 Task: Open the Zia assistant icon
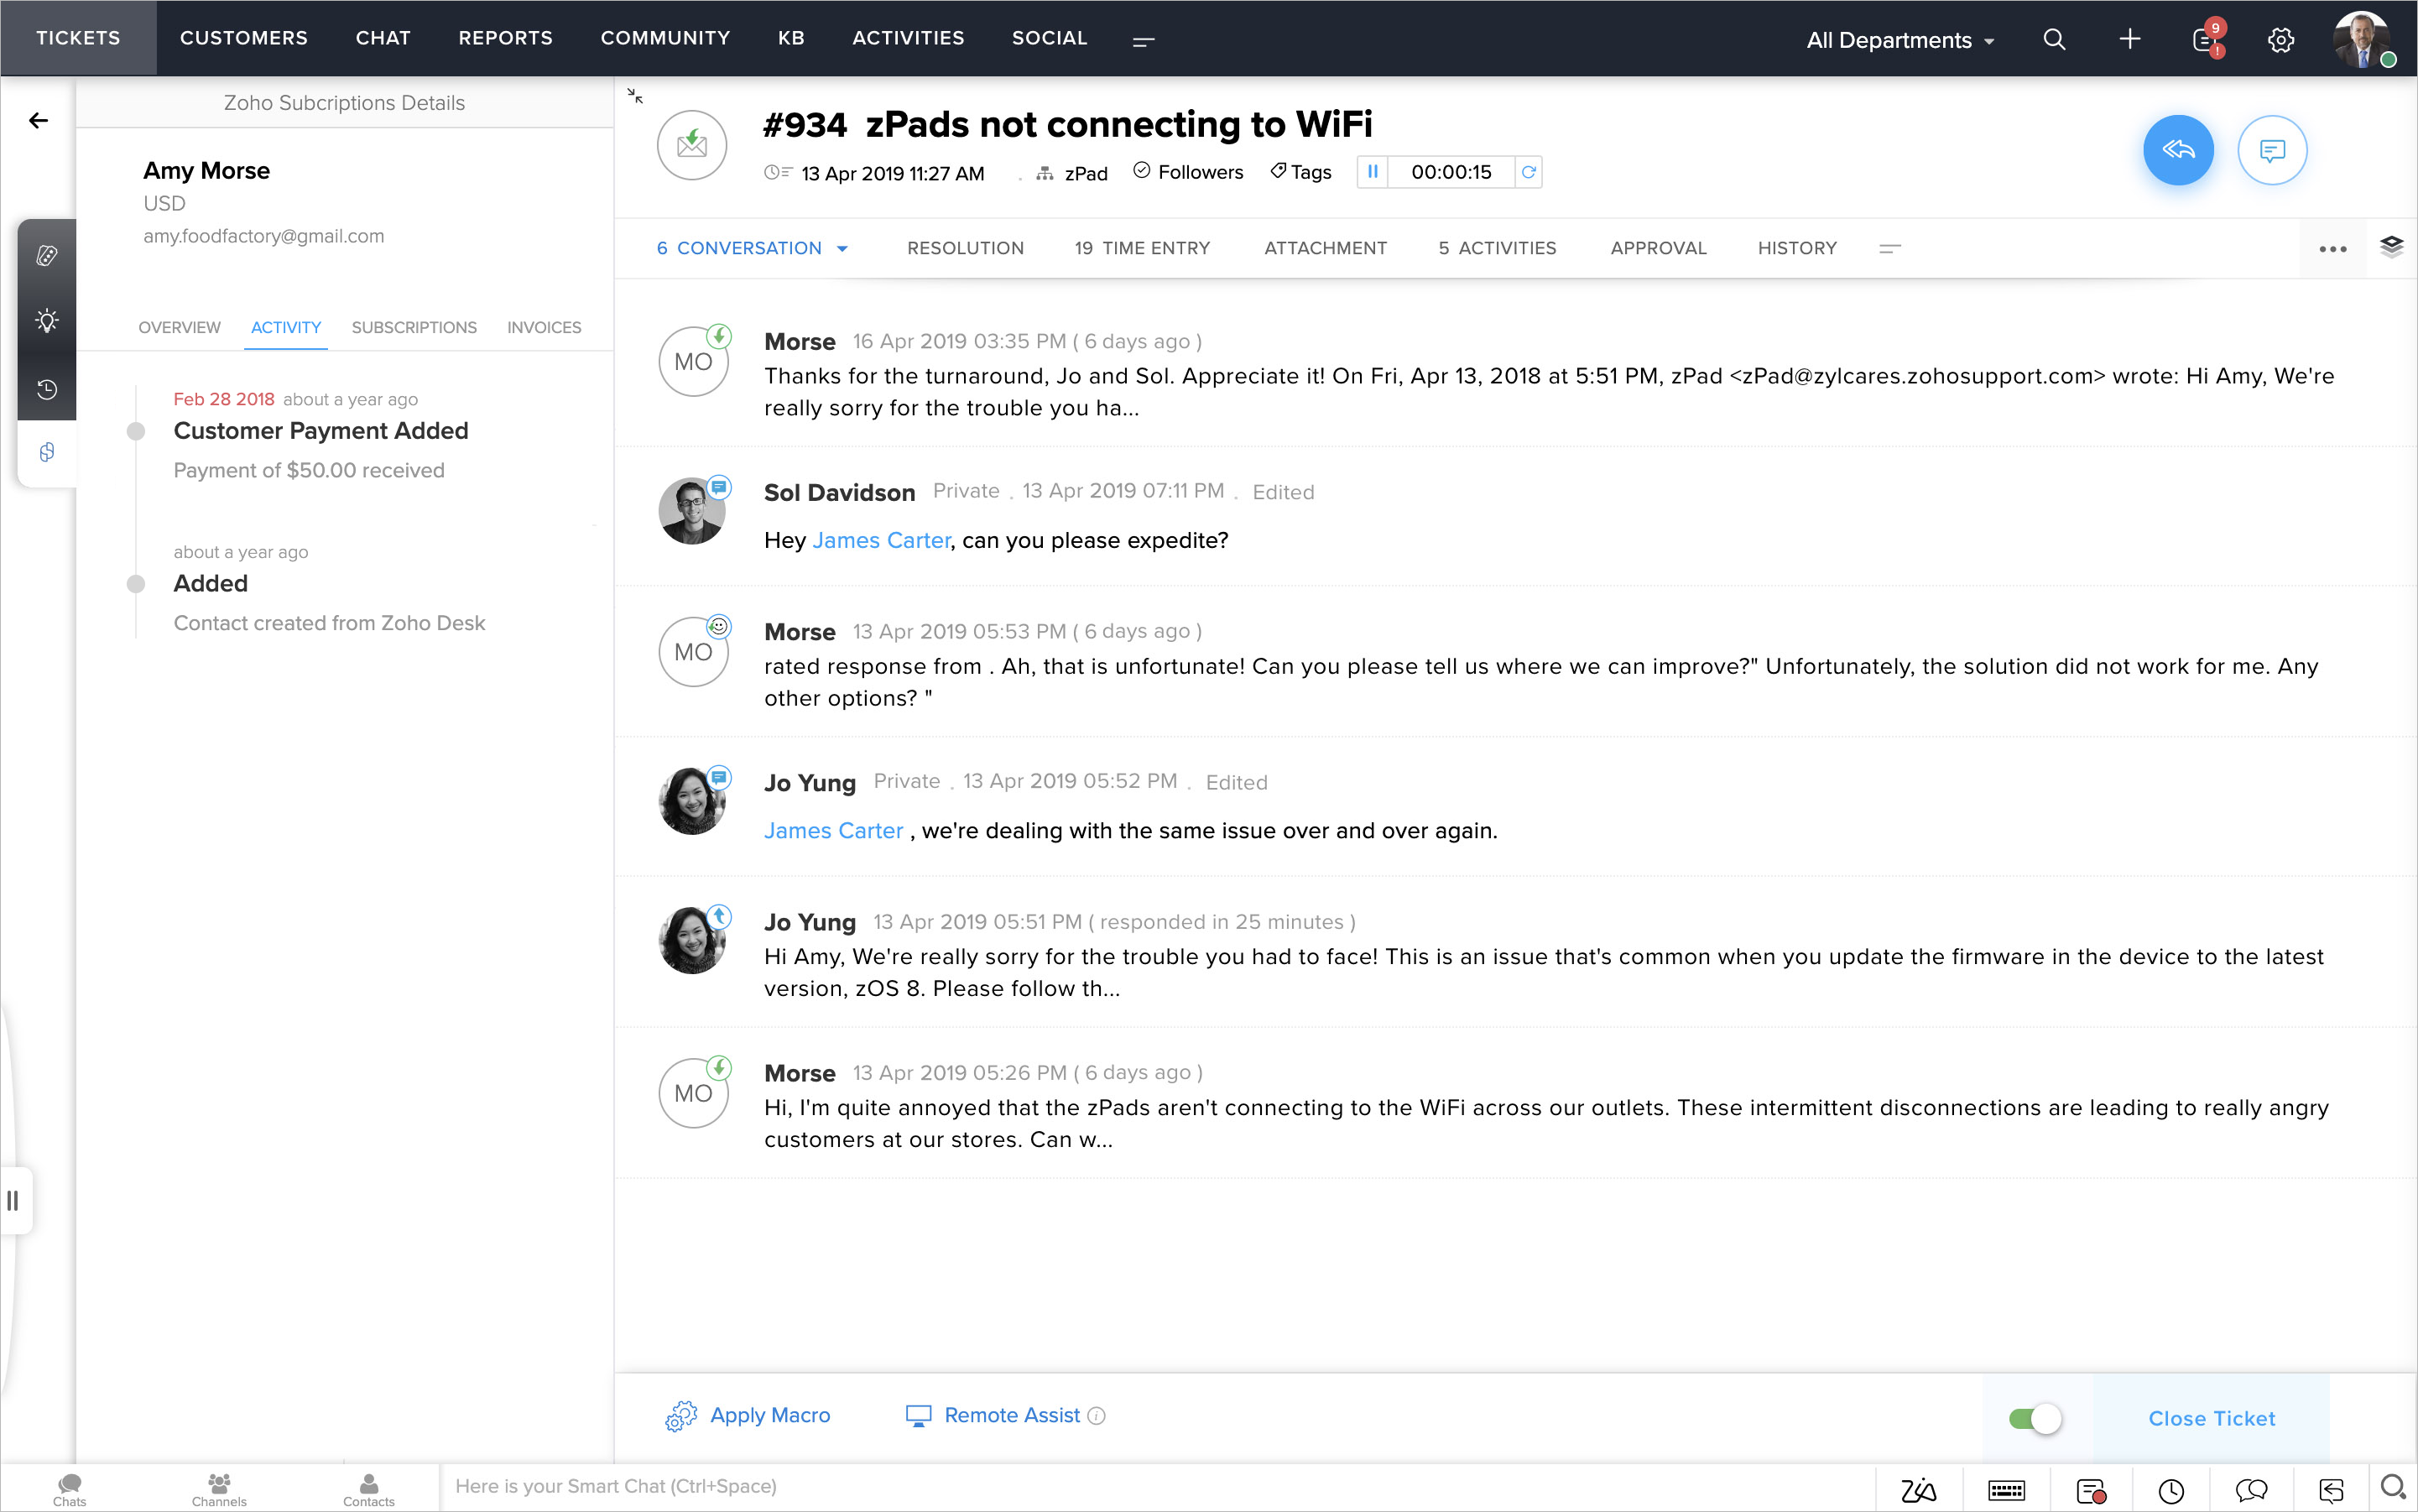click(x=1918, y=1490)
